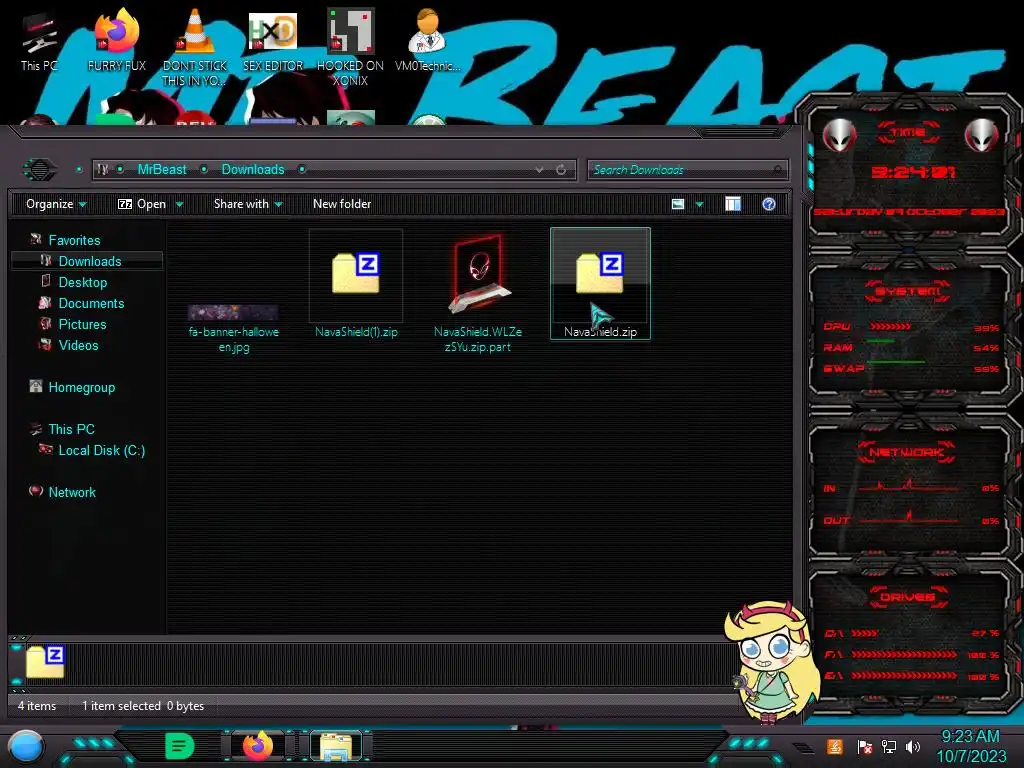Change view icon in Explorer toolbar
This screenshot has width=1024, height=768.
coord(678,204)
